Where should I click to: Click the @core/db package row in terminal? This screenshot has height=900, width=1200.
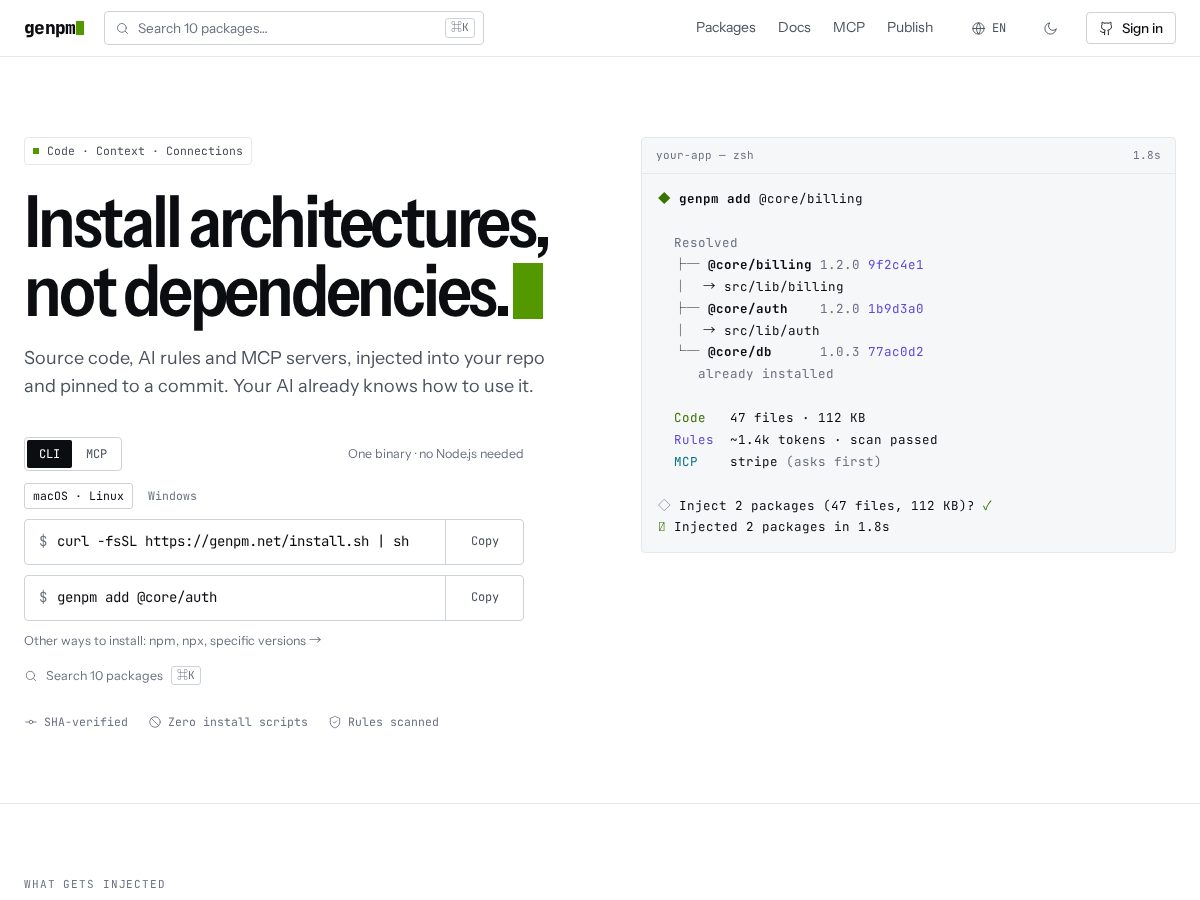click(800, 352)
